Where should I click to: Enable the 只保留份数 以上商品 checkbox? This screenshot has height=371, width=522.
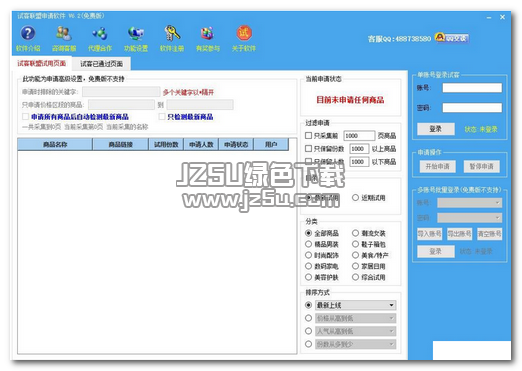pos(309,149)
